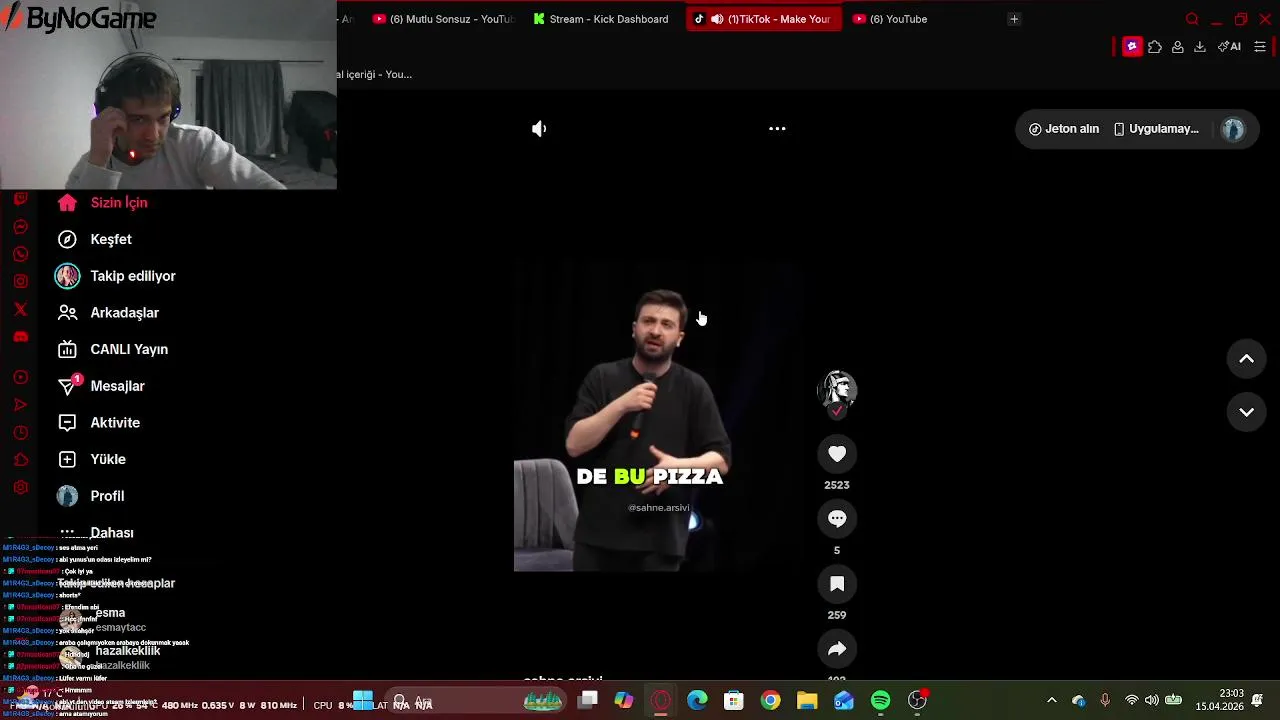
Task: Click the browser tab search icon
Action: (1192, 19)
